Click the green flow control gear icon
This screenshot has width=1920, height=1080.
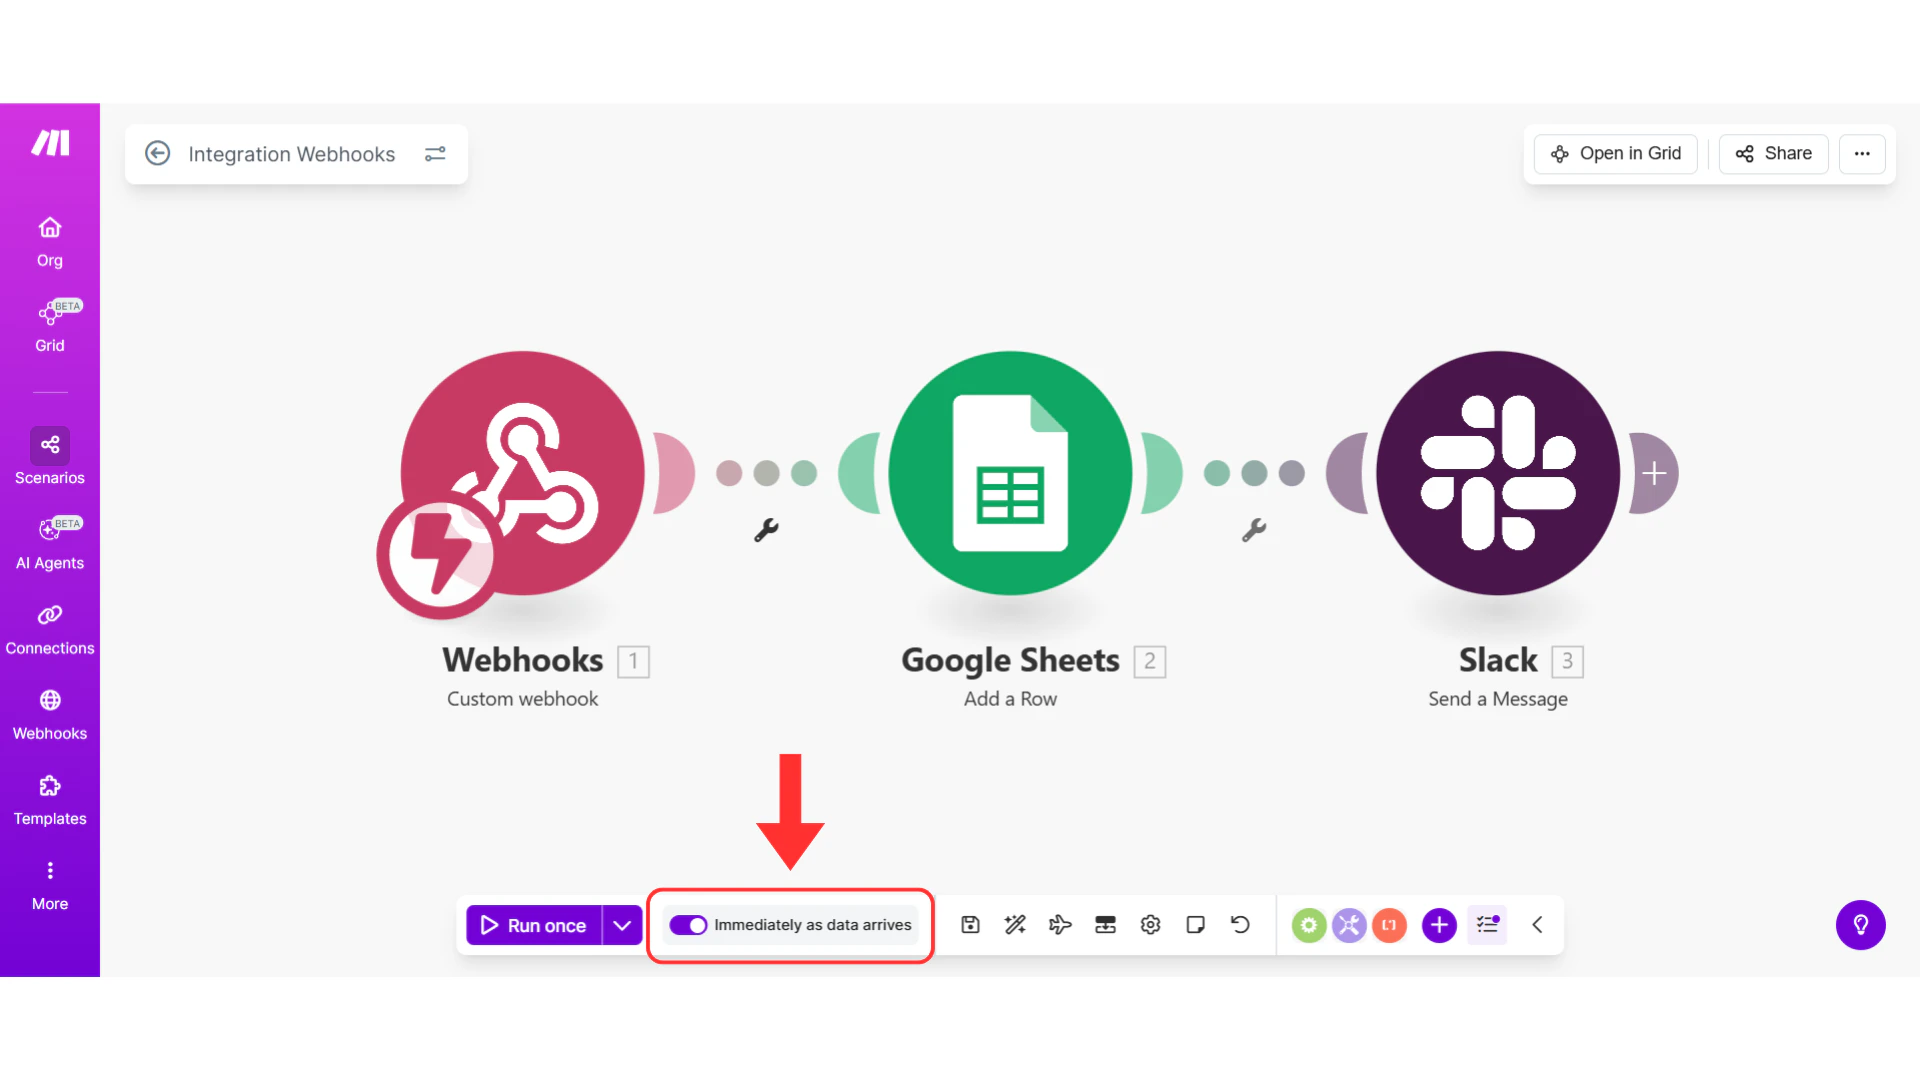[x=1308, y=925]
